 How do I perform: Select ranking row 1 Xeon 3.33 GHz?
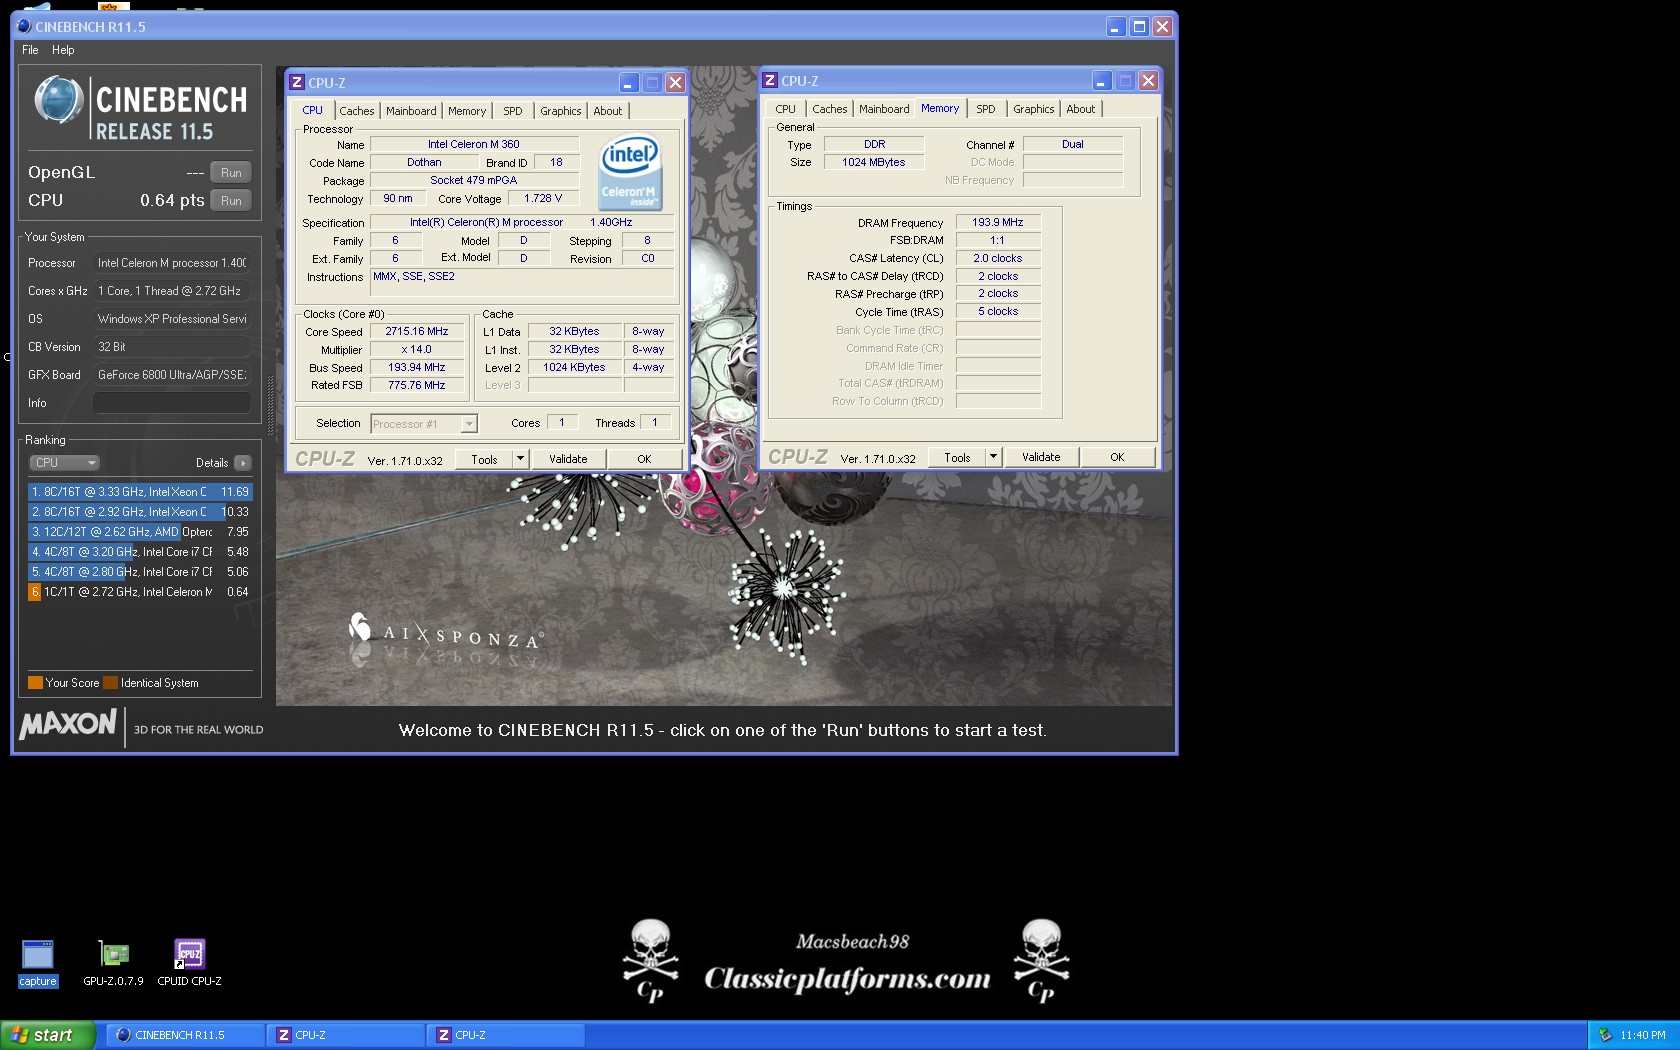[140, 492]
